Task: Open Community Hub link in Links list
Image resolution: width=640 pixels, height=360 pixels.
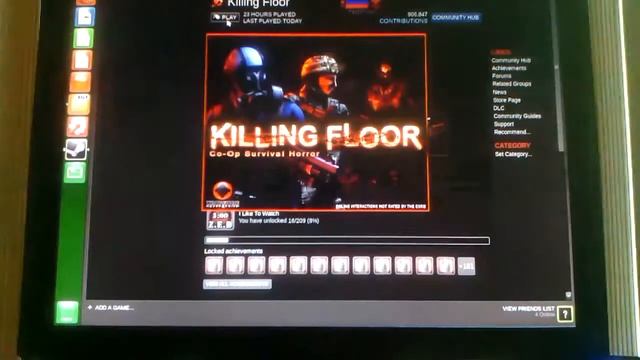Action: pyautogui.click(x=511, y=60)
